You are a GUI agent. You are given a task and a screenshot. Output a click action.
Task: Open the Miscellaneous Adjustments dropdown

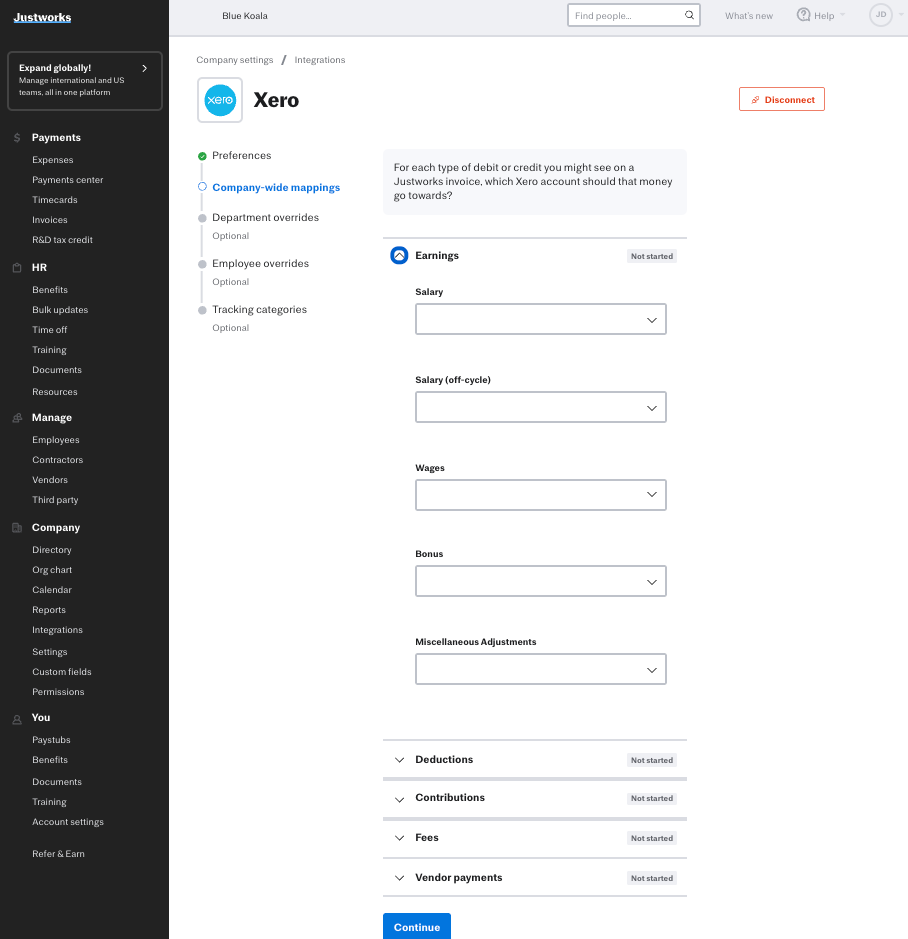[x=540, y=670]
